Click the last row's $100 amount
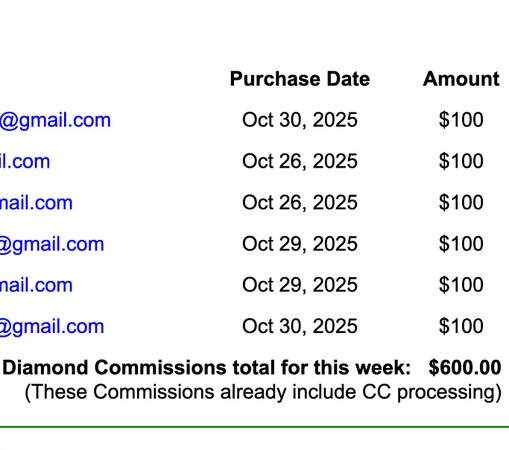 click(x=461, y=326)
